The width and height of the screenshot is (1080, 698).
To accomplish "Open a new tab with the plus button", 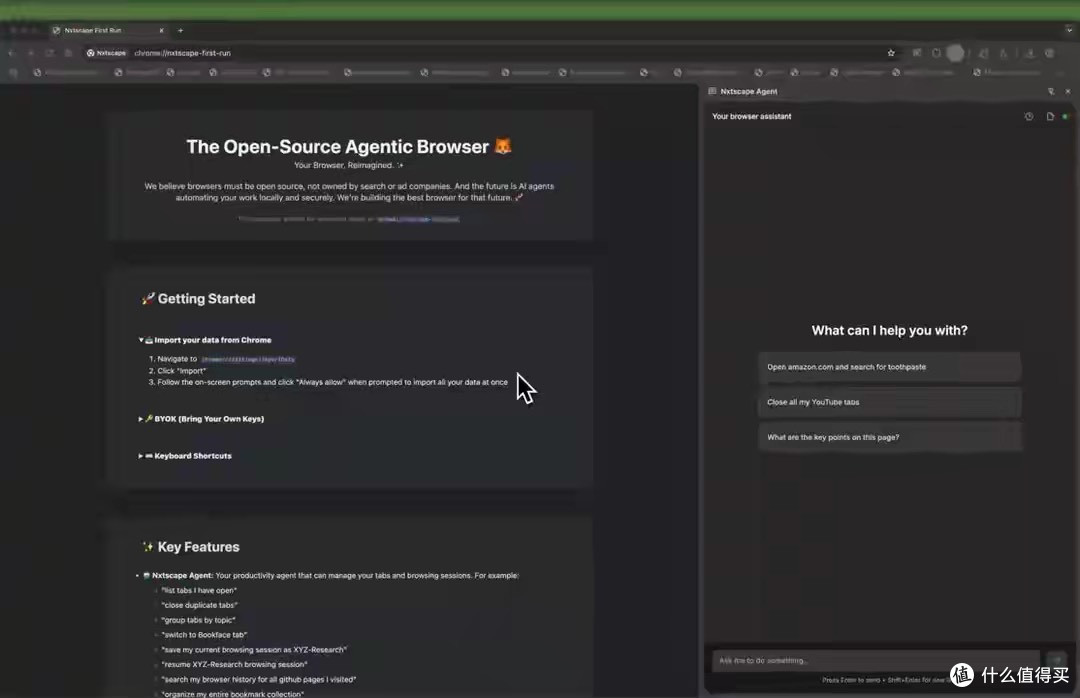I will point(180,30).
